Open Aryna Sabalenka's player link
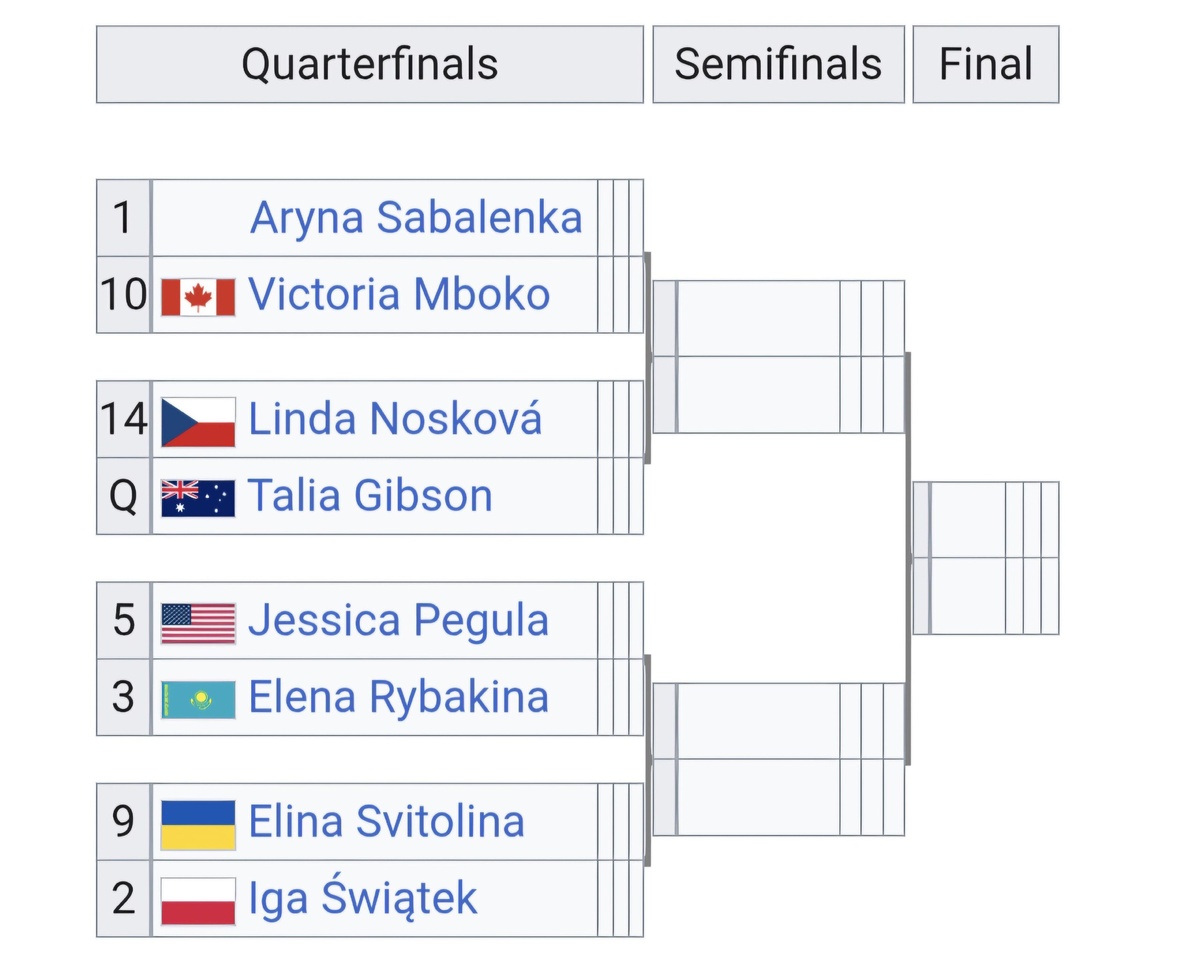 pos(416,218)
